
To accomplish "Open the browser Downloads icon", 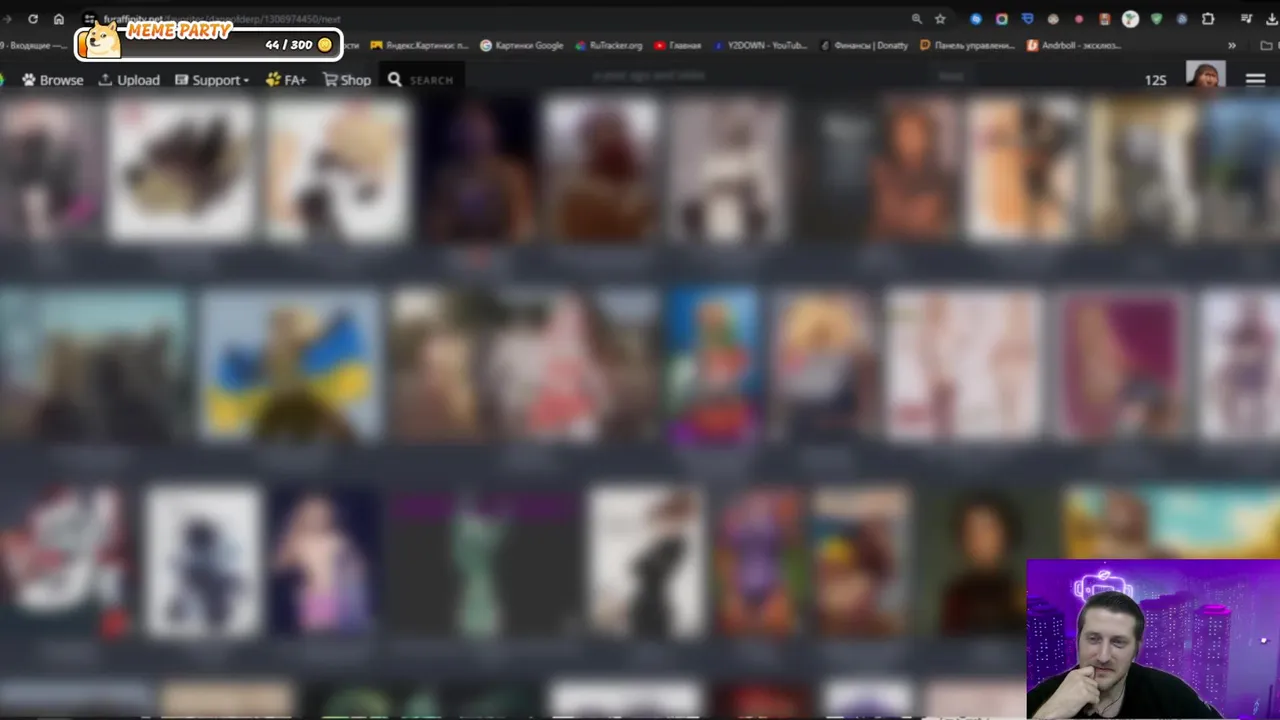I will coord(1271,19).
